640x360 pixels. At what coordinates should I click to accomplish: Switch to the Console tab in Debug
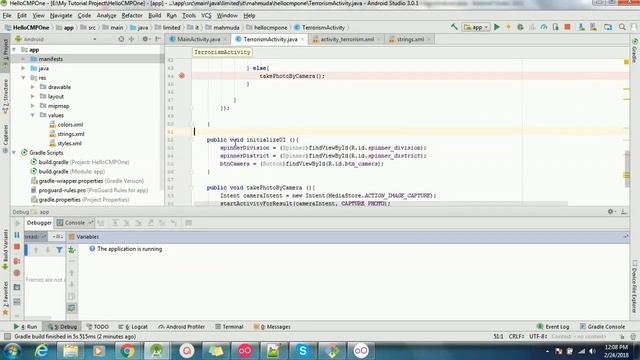(x=75, y=223)
